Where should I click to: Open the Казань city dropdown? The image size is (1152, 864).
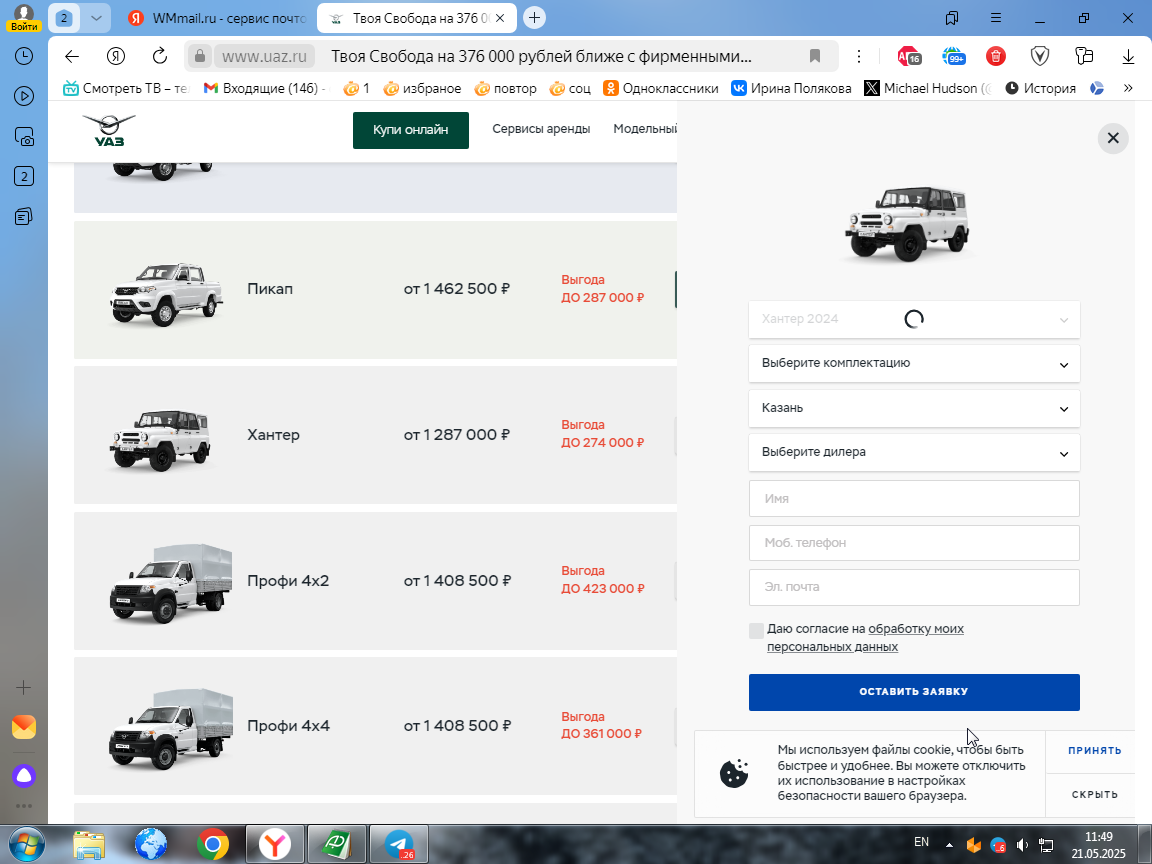[x=914, y=408]
